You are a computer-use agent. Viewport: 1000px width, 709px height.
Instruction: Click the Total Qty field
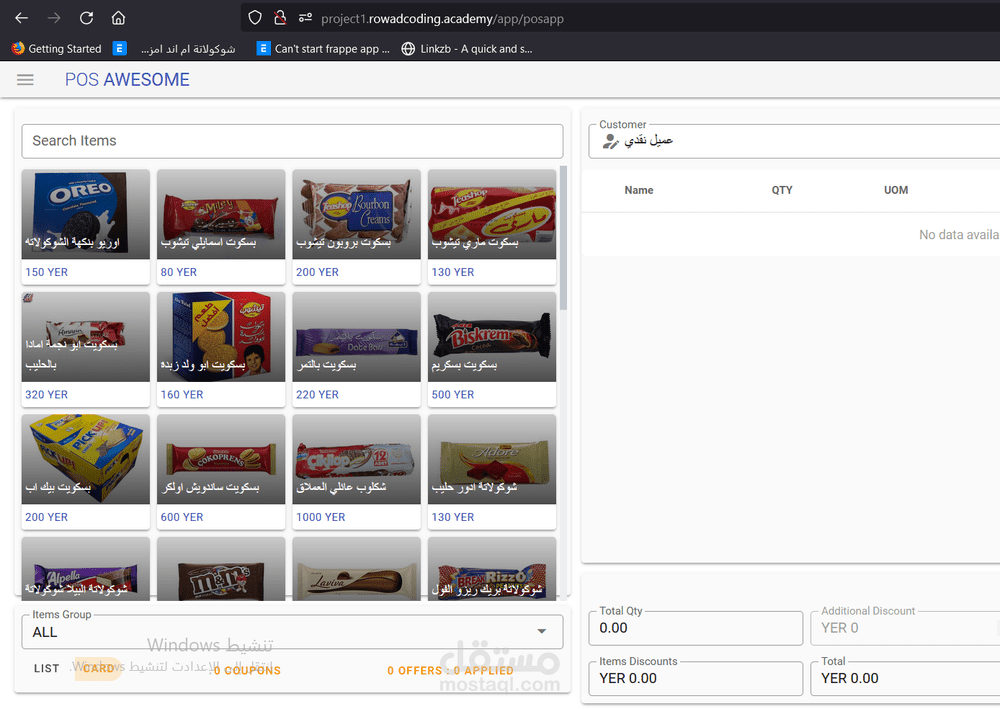click(x=695, y=628)
